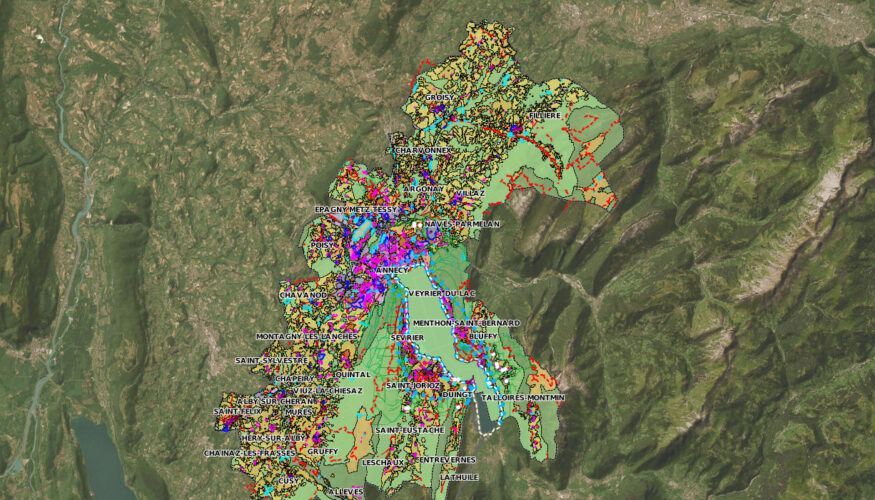Viewport: 875px width, 500px height.
Task: Select the SAINT-SYLVESTRE label
Action: [x=272, y=361]
